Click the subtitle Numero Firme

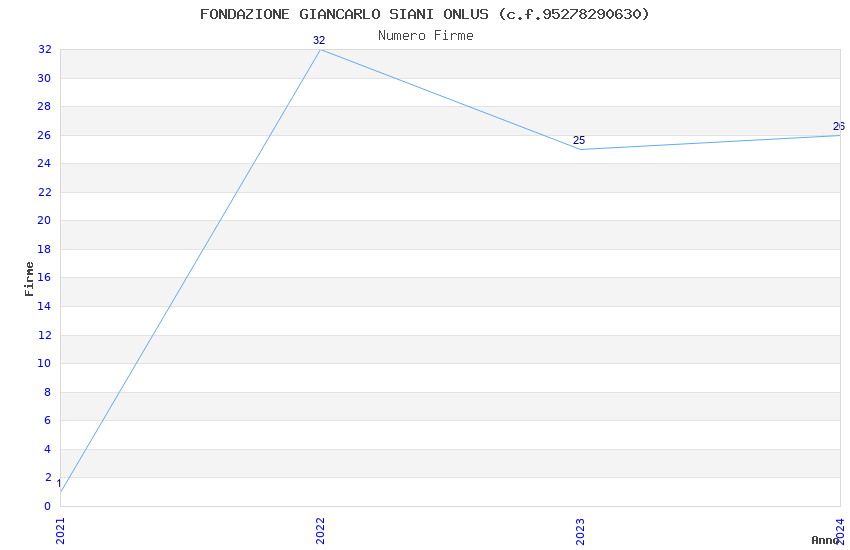pyautogui.click(x=426, y=36)
